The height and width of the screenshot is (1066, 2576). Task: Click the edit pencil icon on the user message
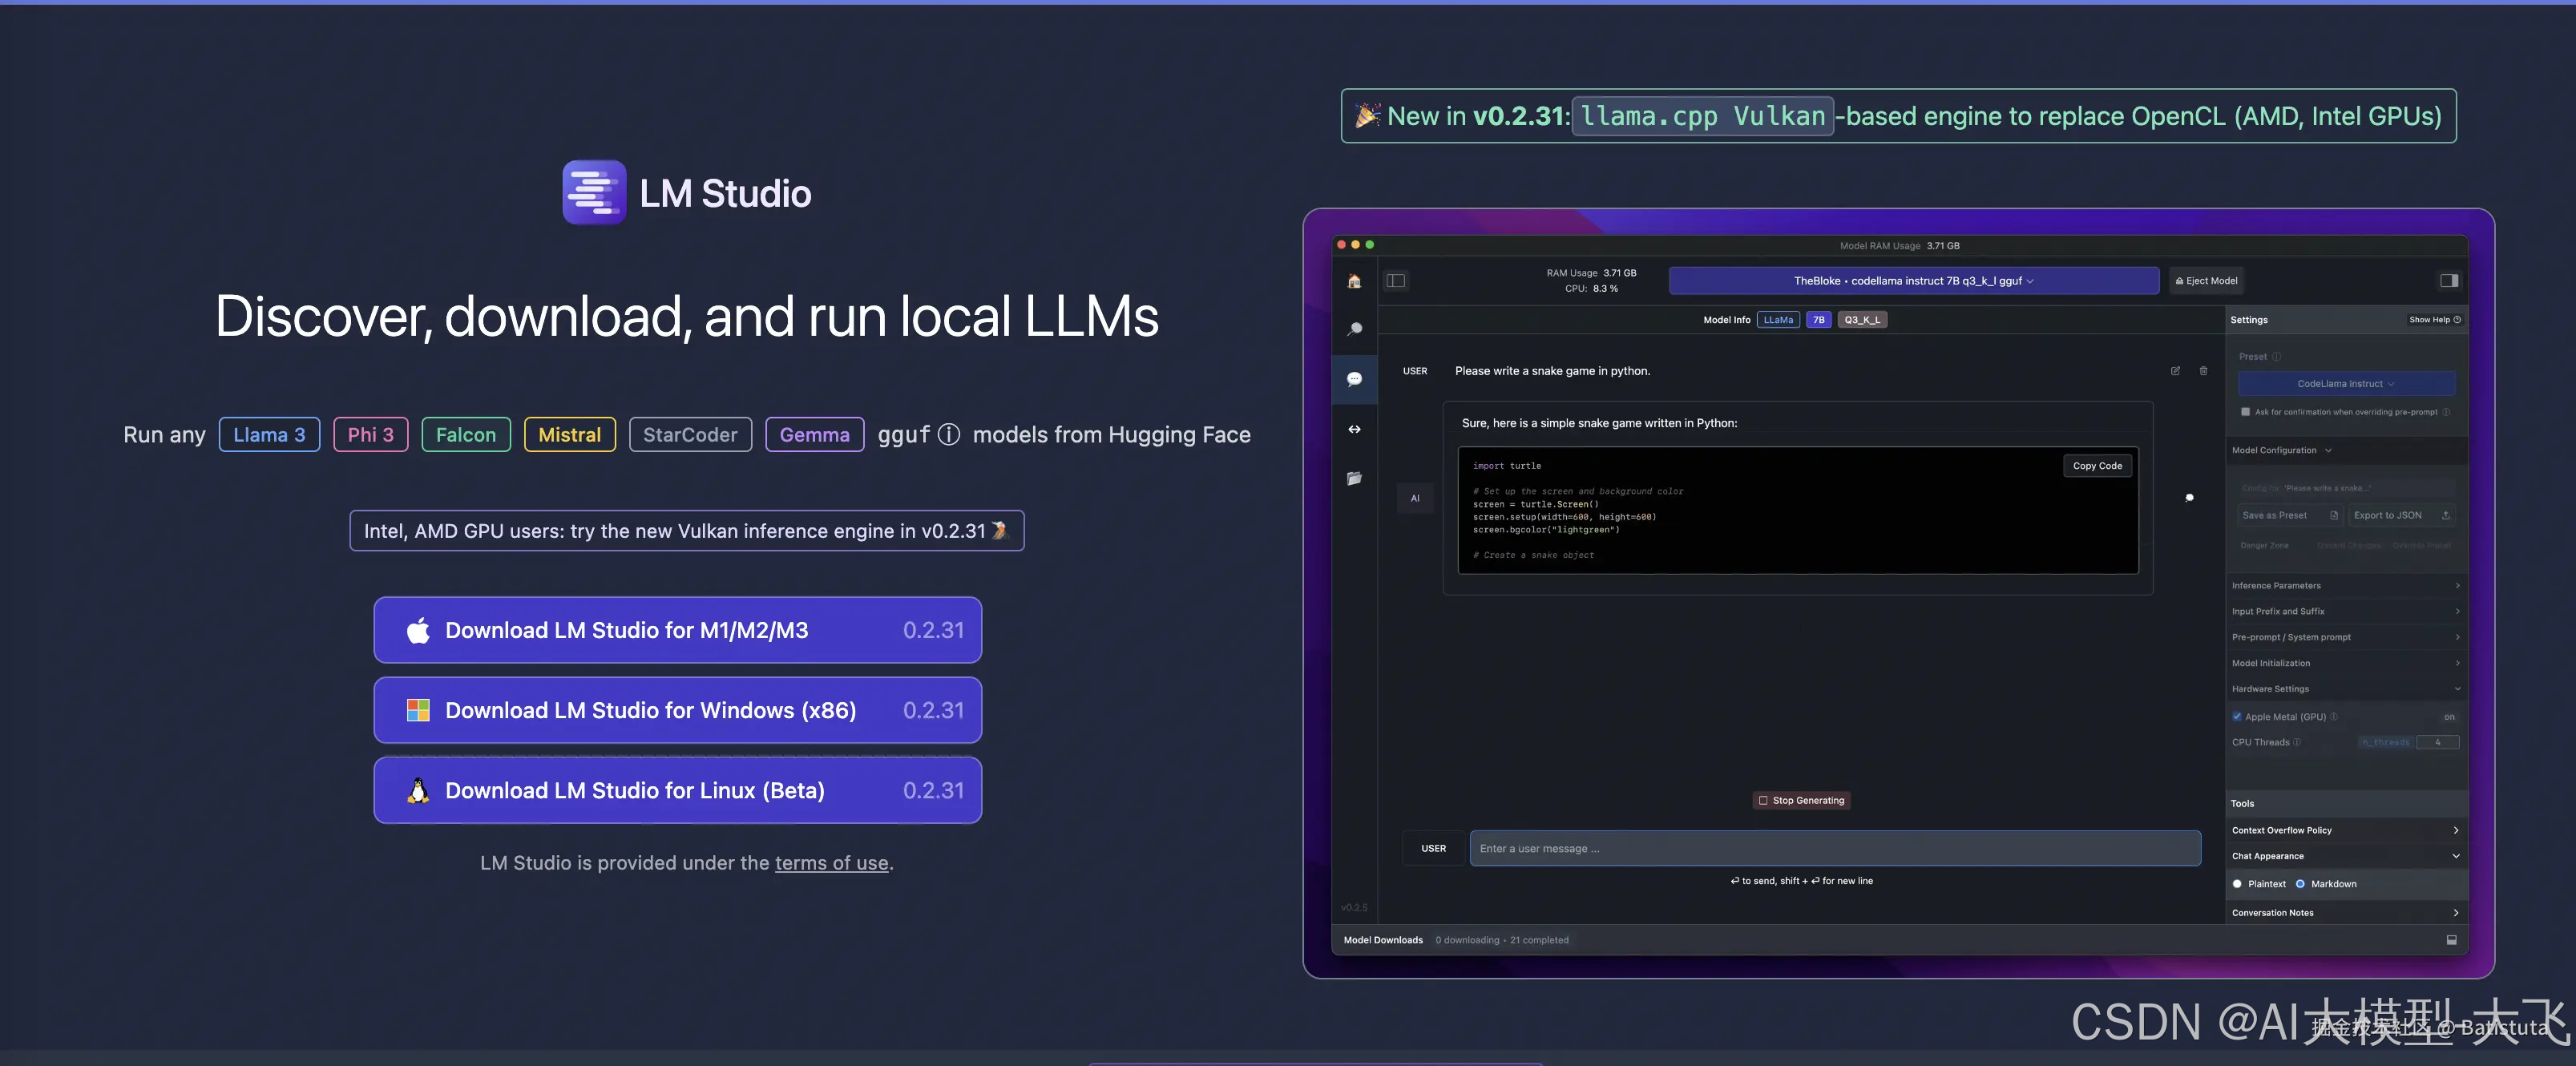[x=2175, y=371]
